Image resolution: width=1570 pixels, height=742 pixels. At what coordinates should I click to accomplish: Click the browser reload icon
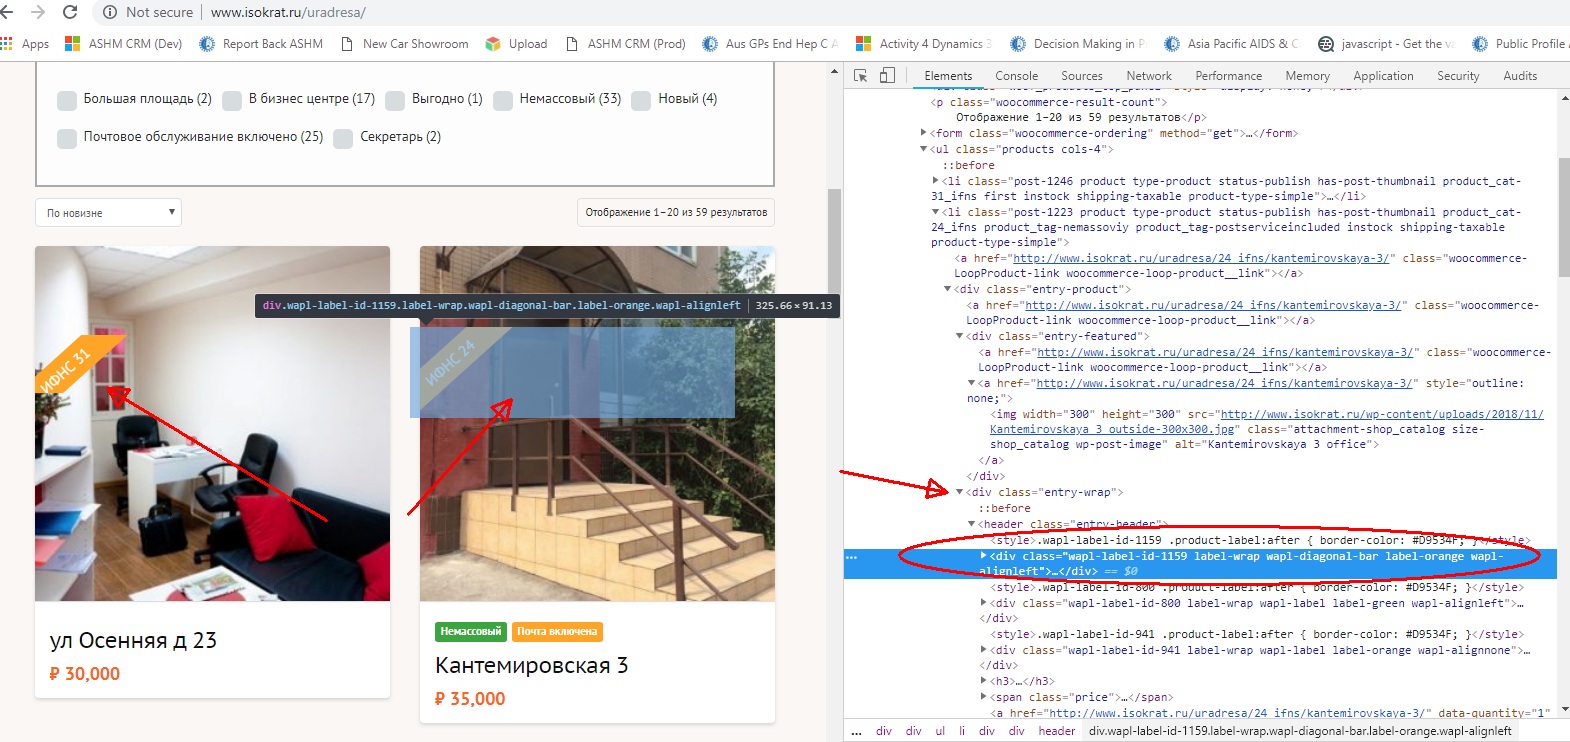tap(70, 12)
